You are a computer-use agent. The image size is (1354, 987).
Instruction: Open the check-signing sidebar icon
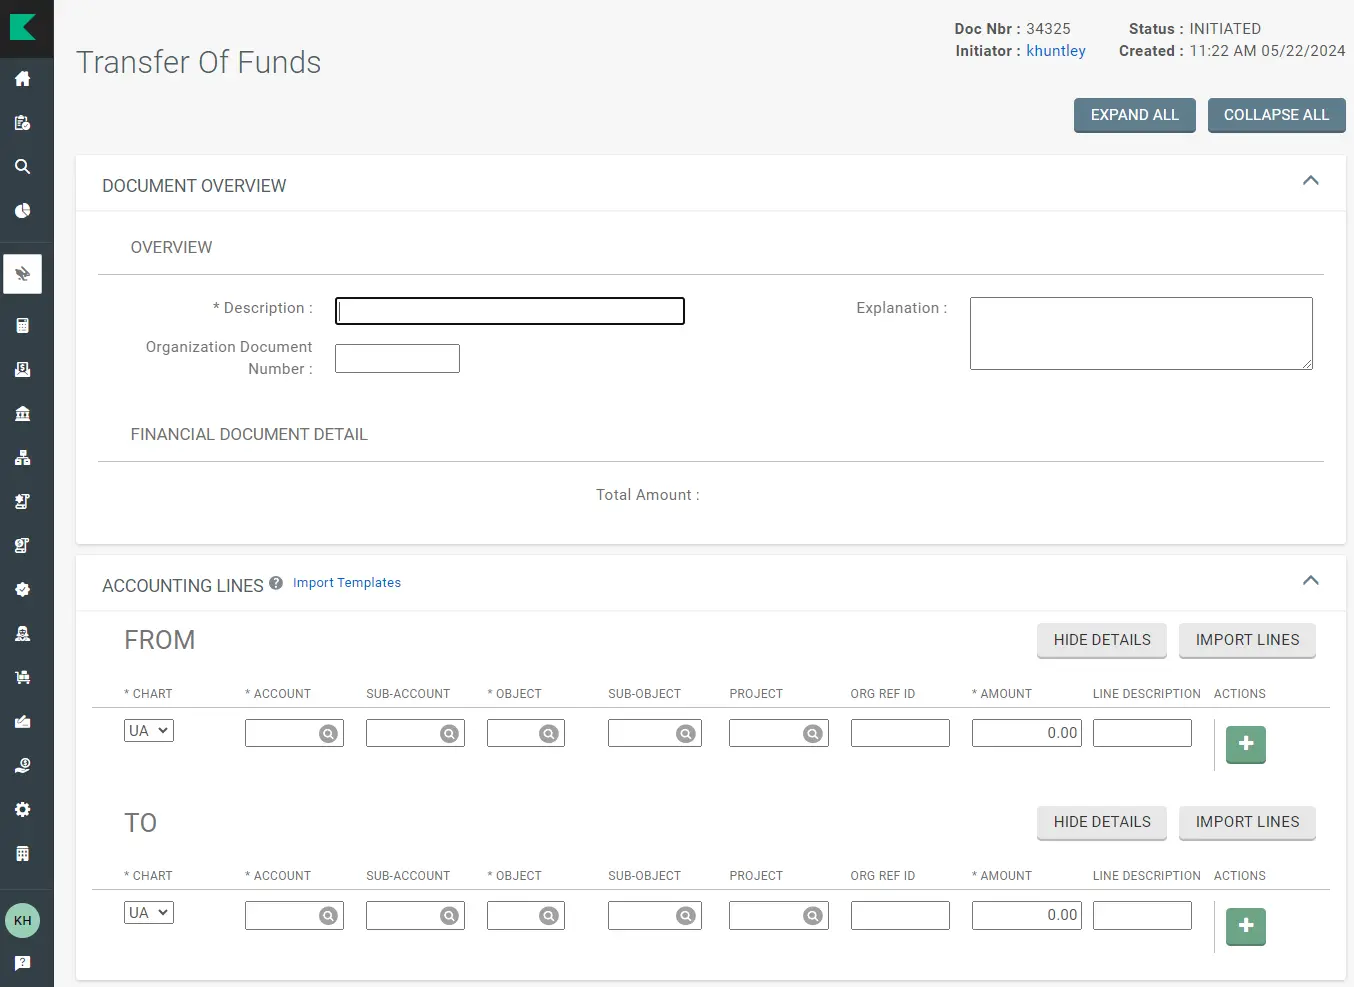[22, 722]
